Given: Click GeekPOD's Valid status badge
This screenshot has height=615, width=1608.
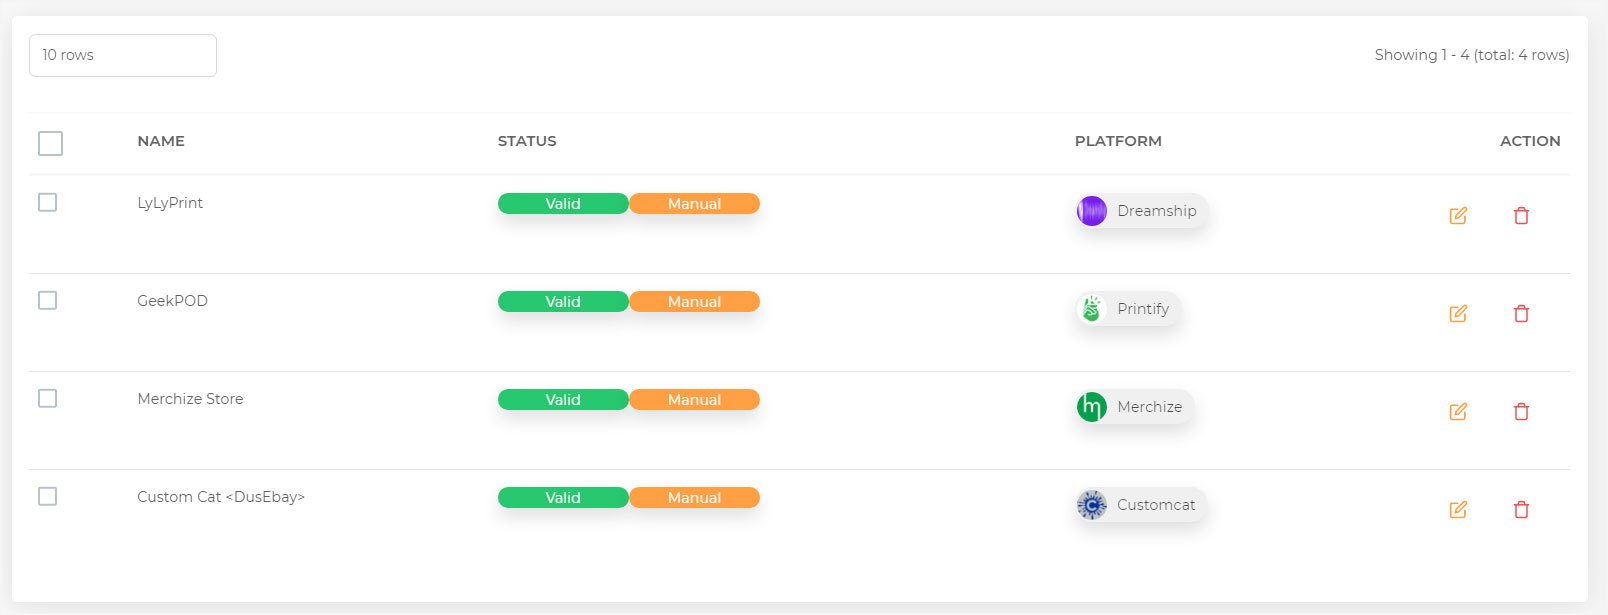Looking at the screenshot, I should coord(563,302).
